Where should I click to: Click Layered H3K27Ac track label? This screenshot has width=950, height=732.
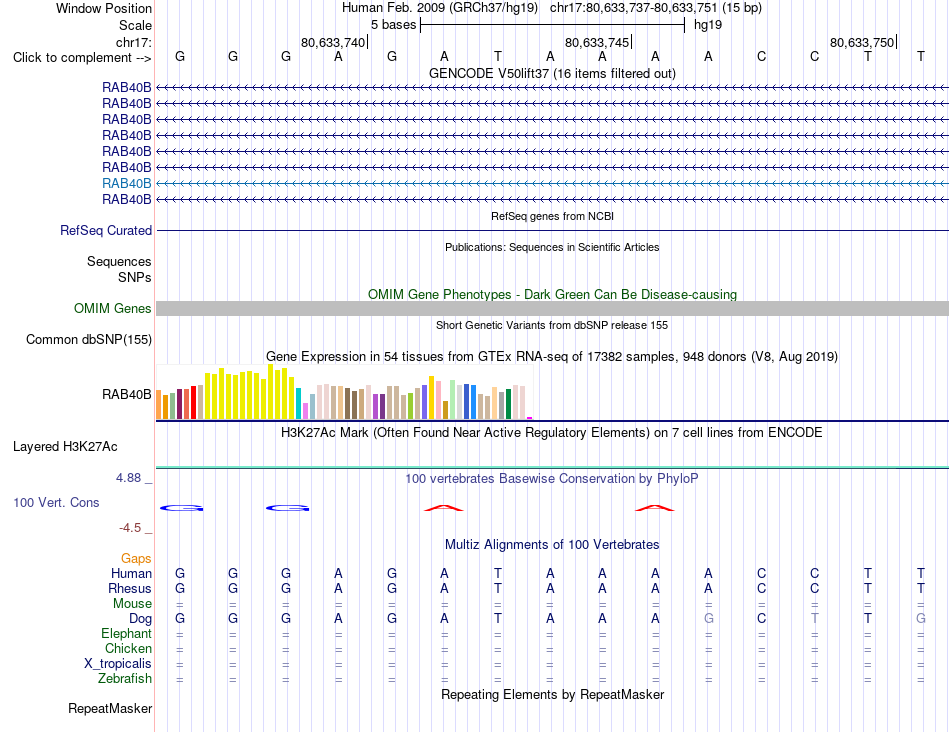click(x=65, y=447)
